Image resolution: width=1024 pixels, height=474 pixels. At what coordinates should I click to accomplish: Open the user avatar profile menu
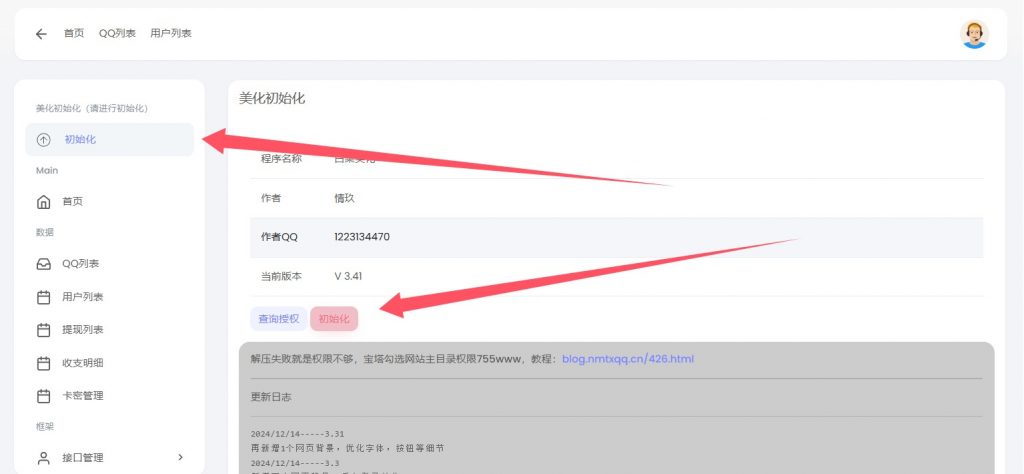(x=973, y=34)
